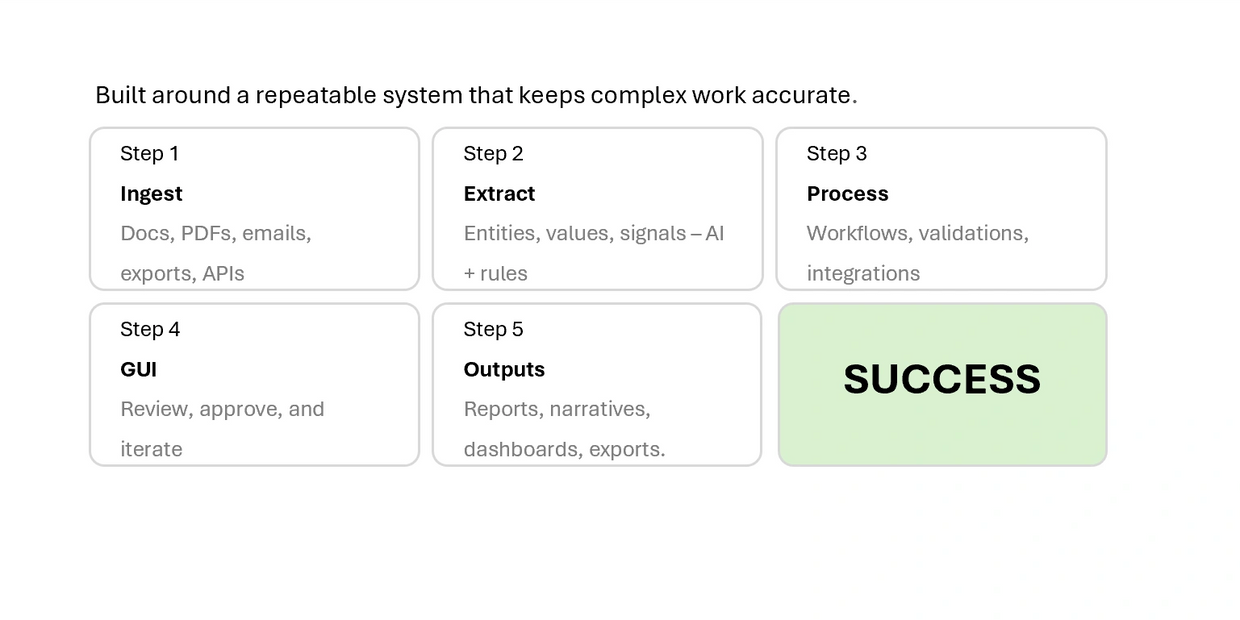Select the "iterate" text line

(151, 449)
